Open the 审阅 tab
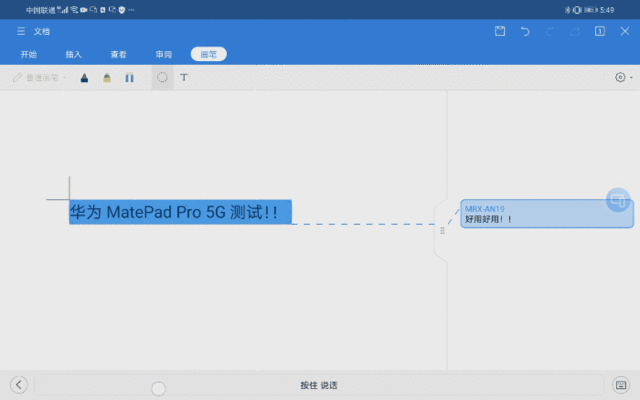 (164, 54)
